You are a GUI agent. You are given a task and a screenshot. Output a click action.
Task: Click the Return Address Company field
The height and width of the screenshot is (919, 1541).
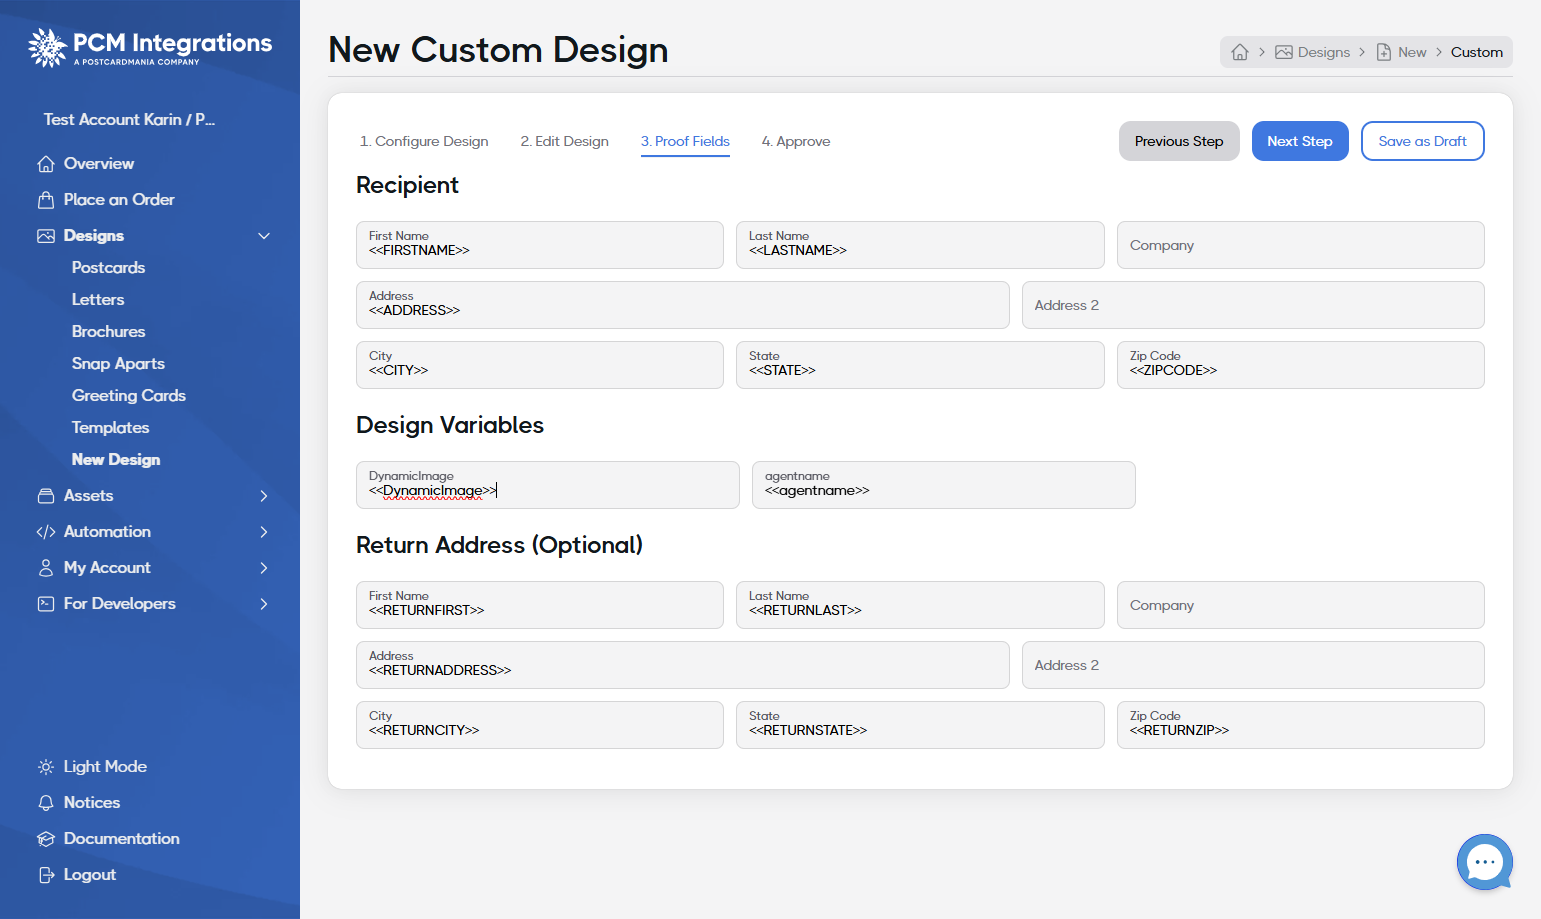1300,605
